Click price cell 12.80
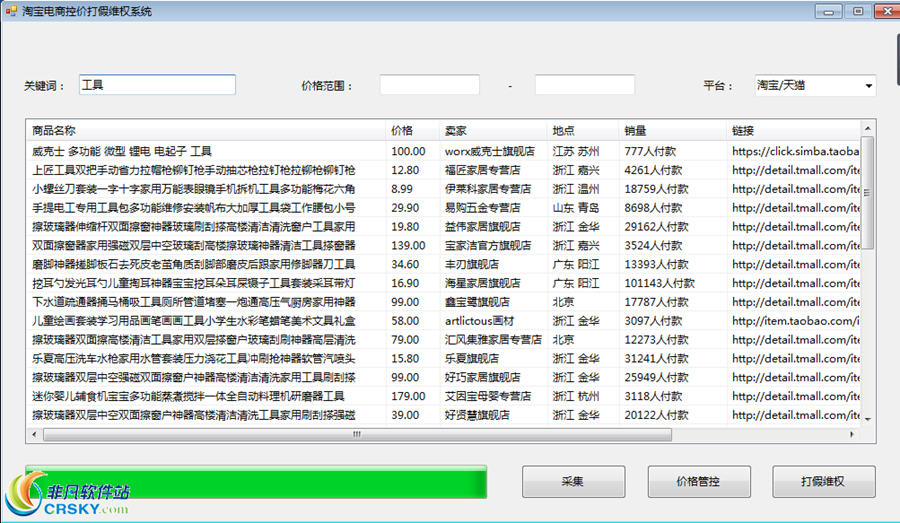900x523 pixels. coord(405,171)
